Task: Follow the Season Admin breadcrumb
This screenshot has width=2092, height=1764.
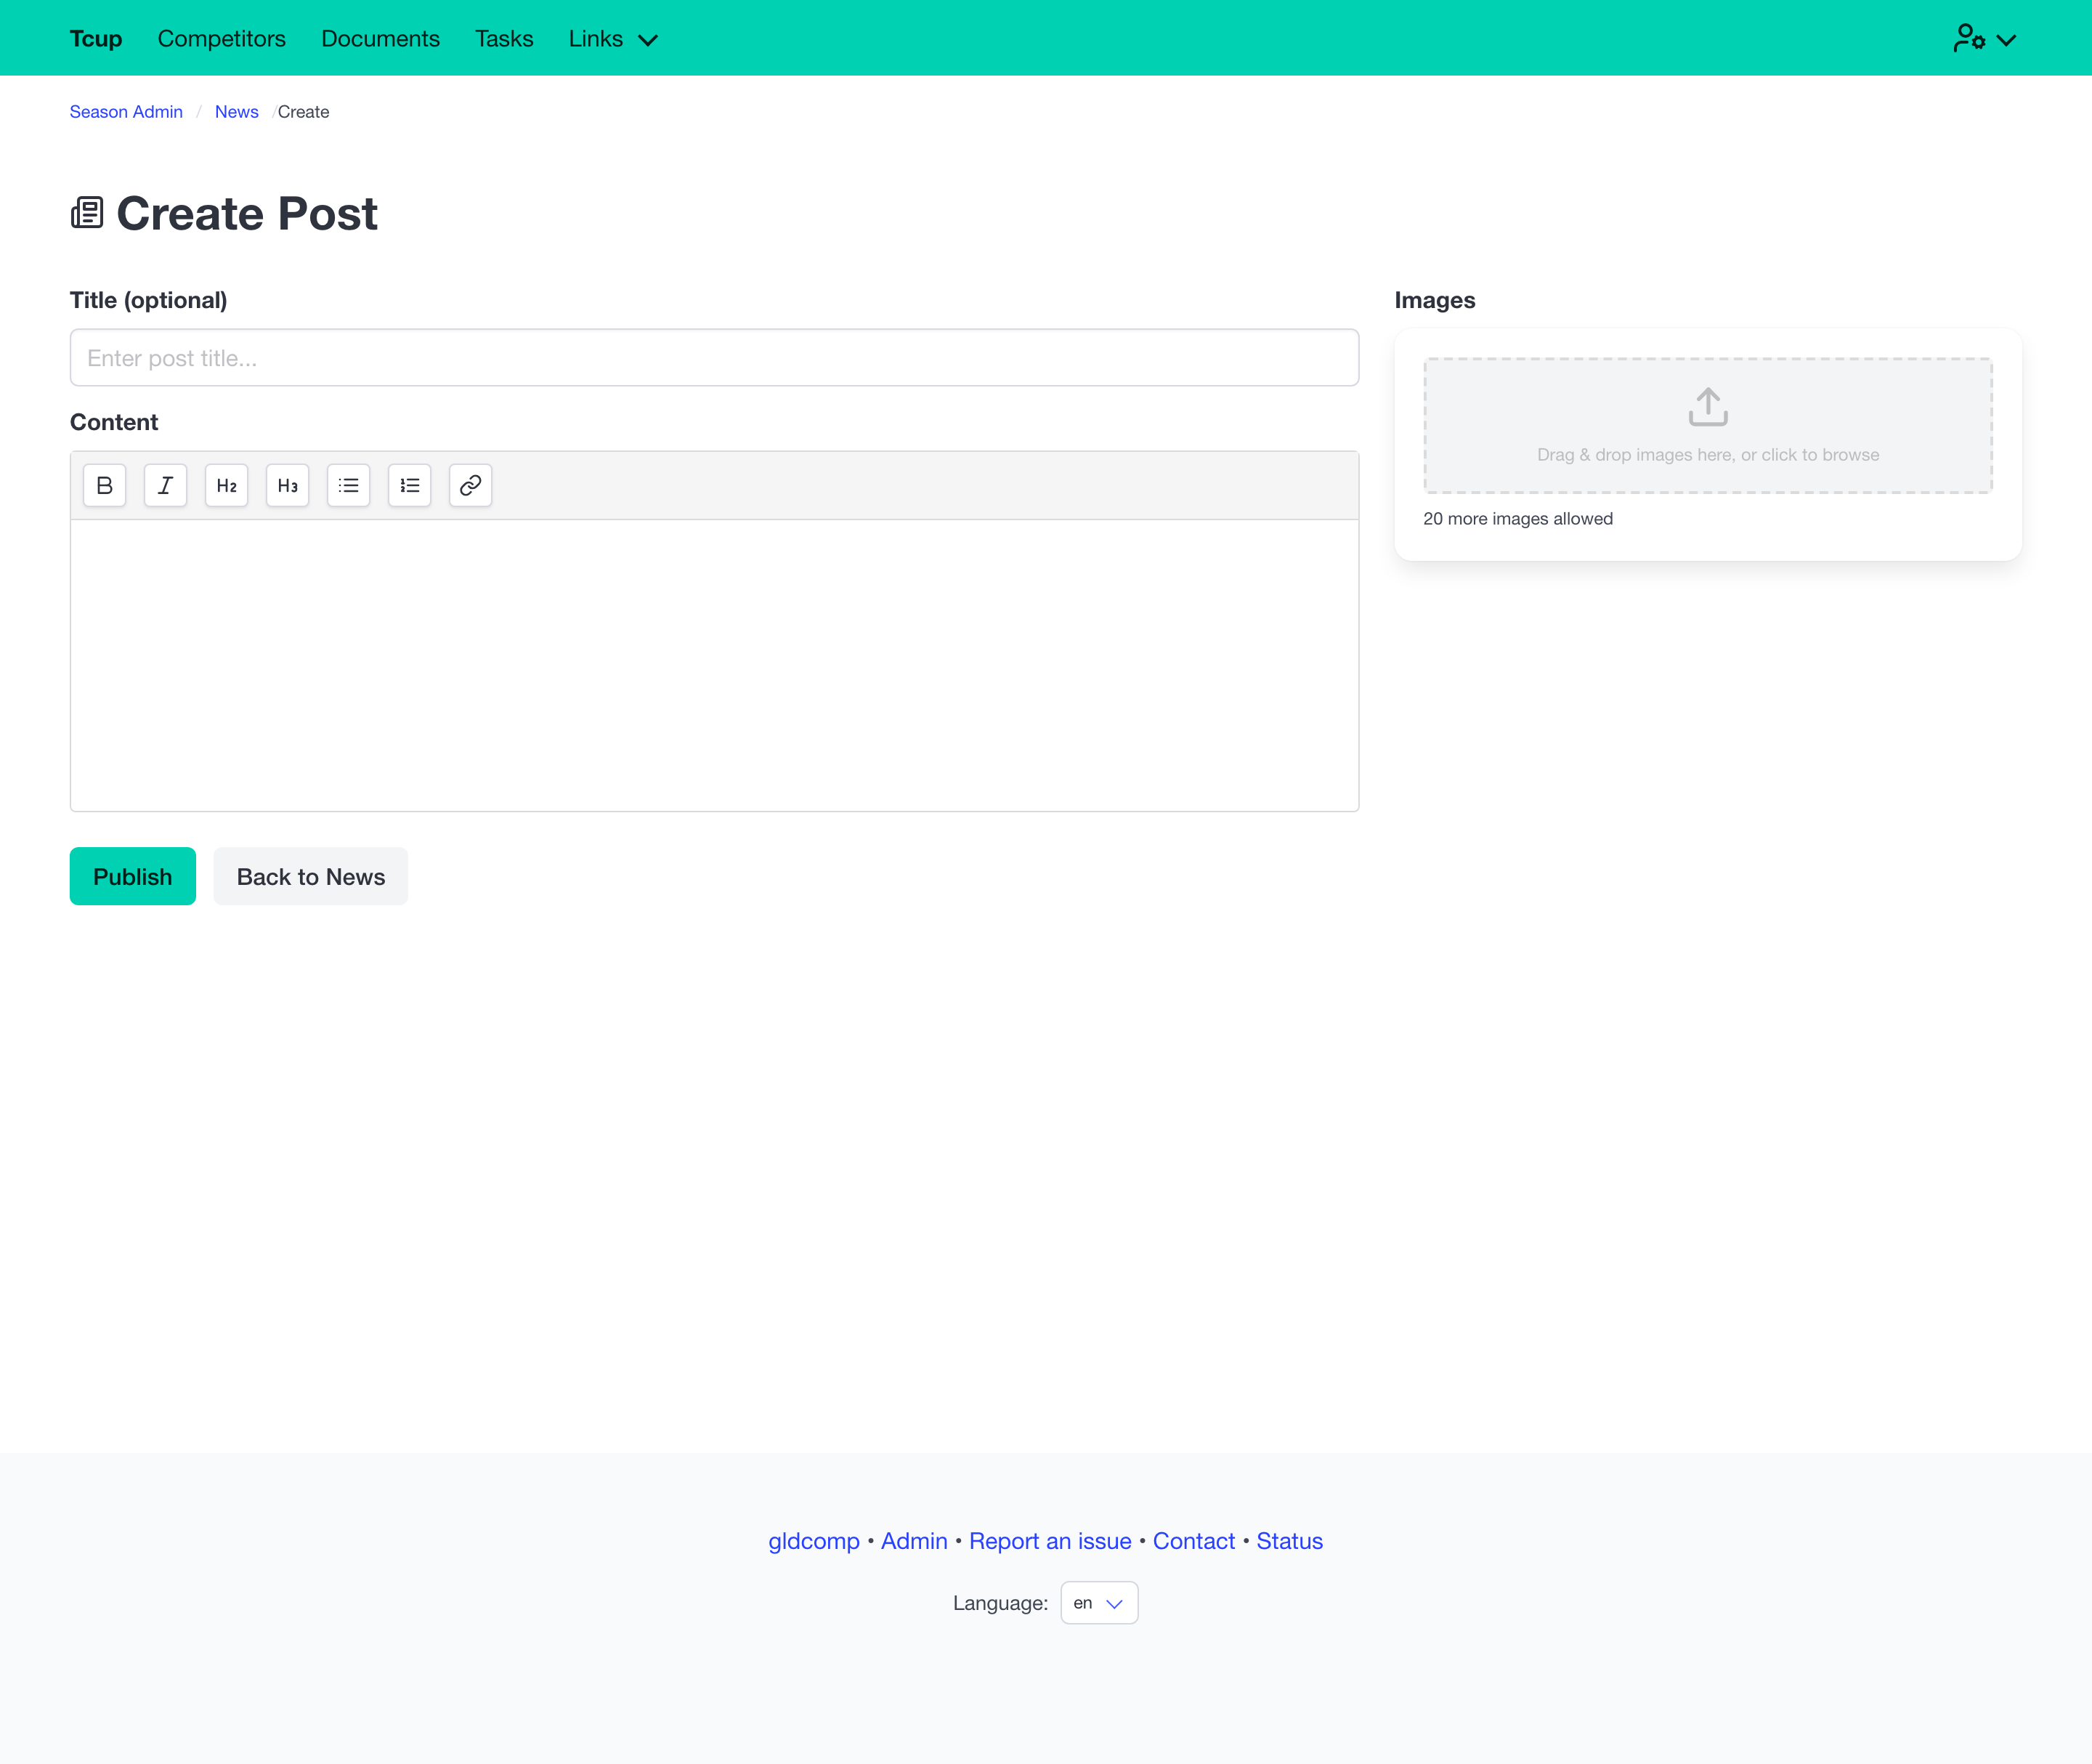Action: click(126, 112)
